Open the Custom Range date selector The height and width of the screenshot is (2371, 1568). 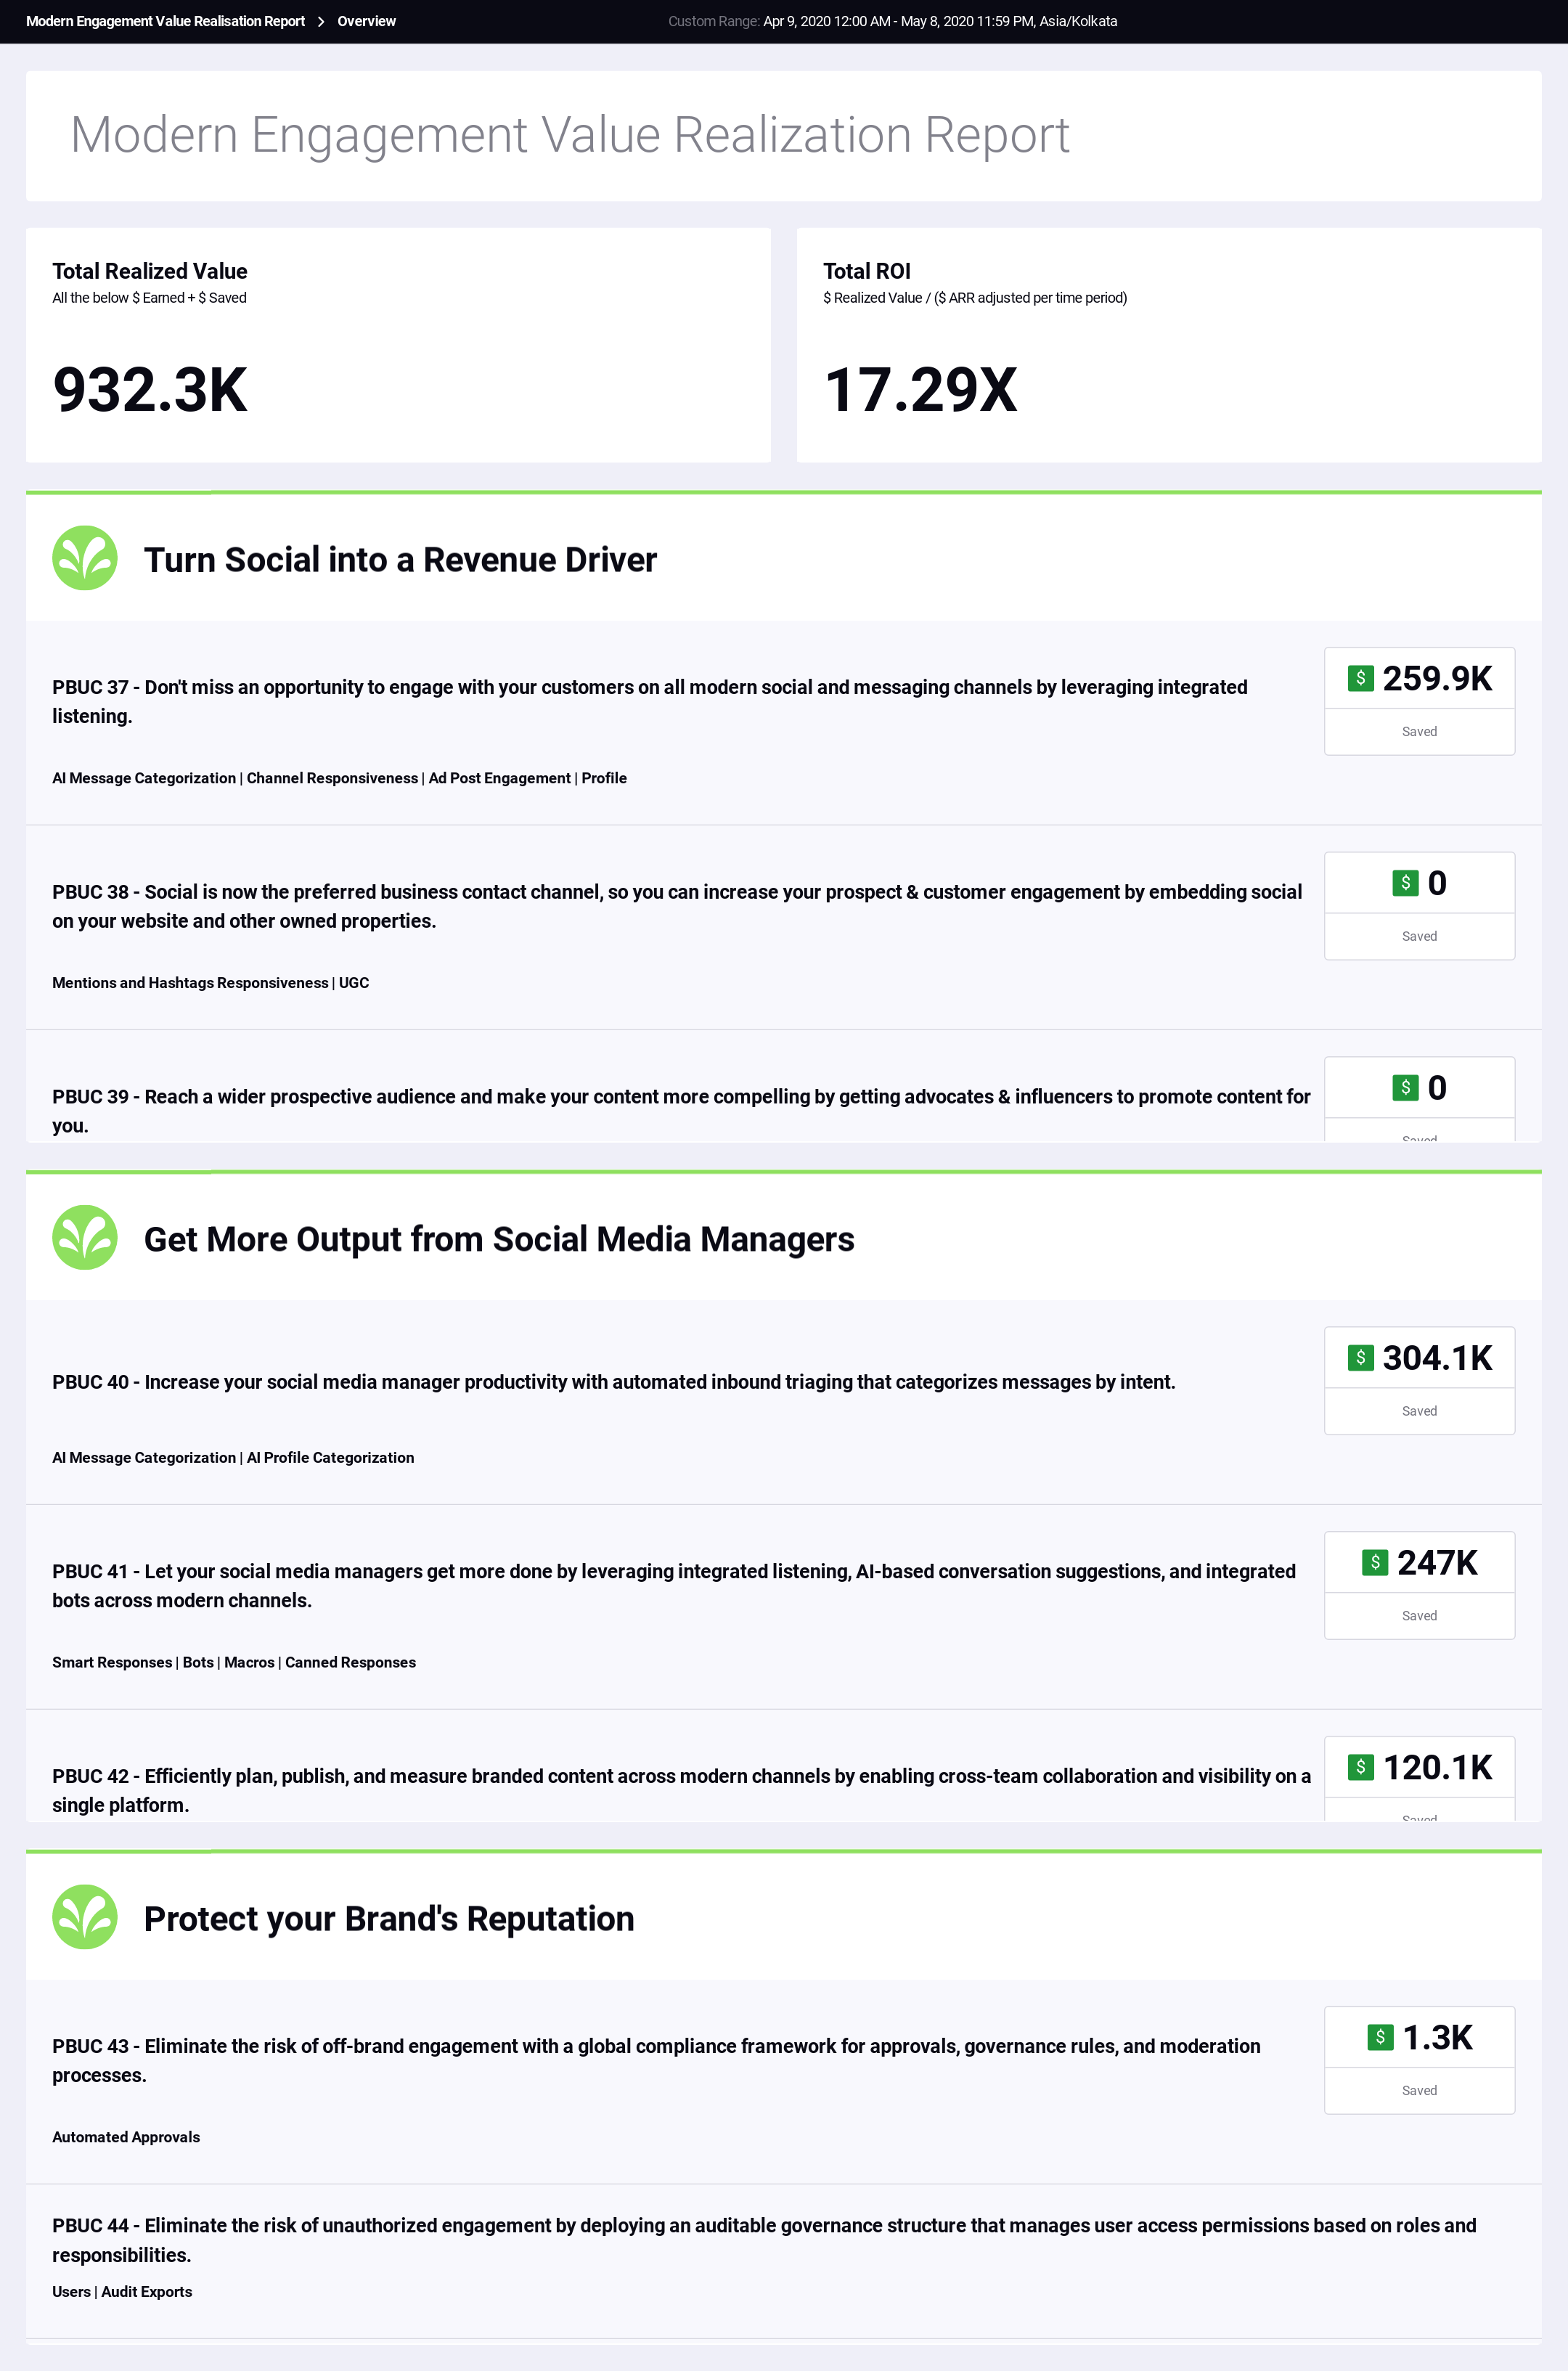click(x=892, y=21)
